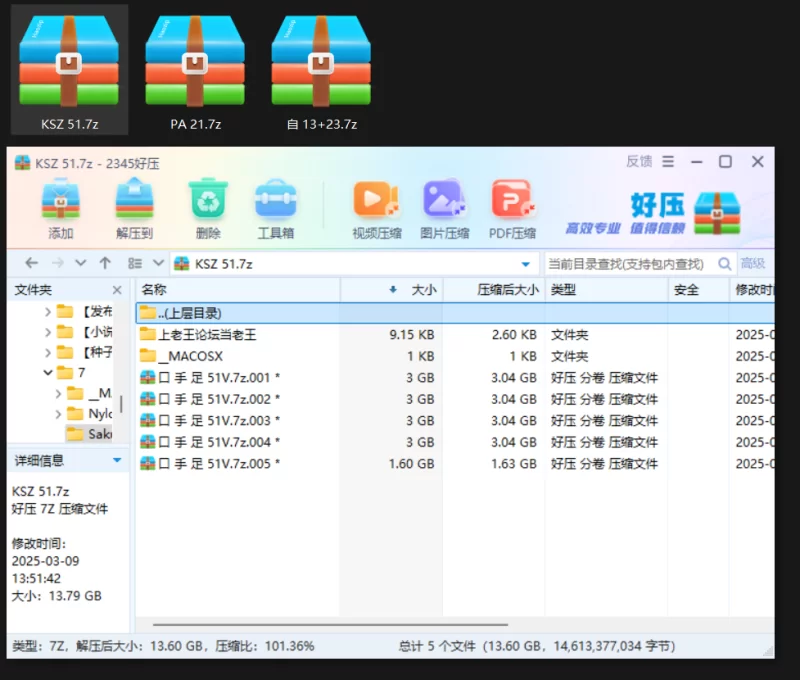Select the 上老王论坛当老王 folder row
Image resolution: width=800 pixels, height=680 pixels.
[455, 335]
